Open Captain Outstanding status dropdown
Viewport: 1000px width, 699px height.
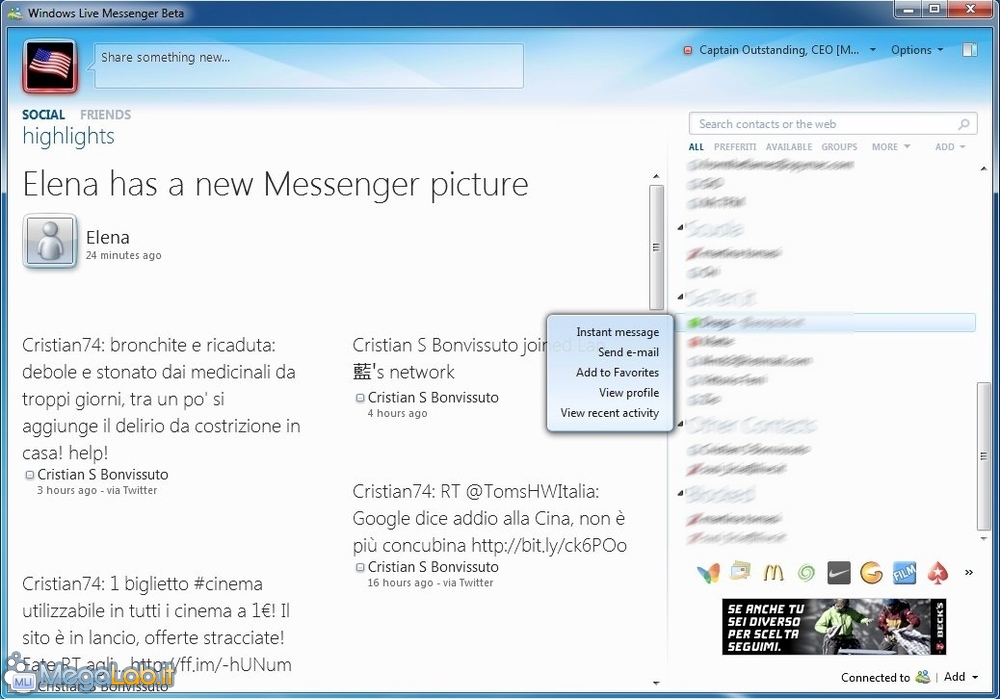click(x=780, y=50)
